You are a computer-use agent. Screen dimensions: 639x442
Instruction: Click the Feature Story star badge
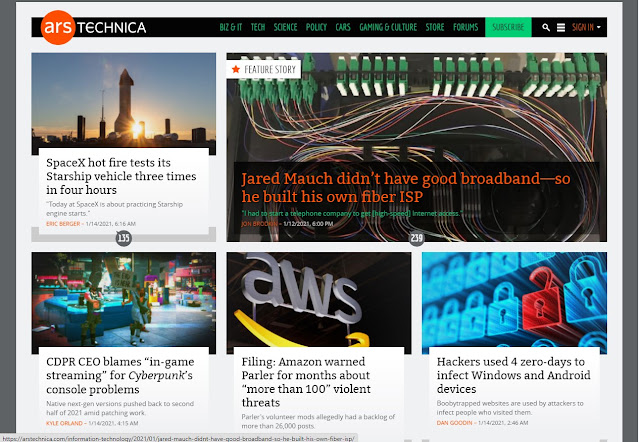[x=264, y=69]
